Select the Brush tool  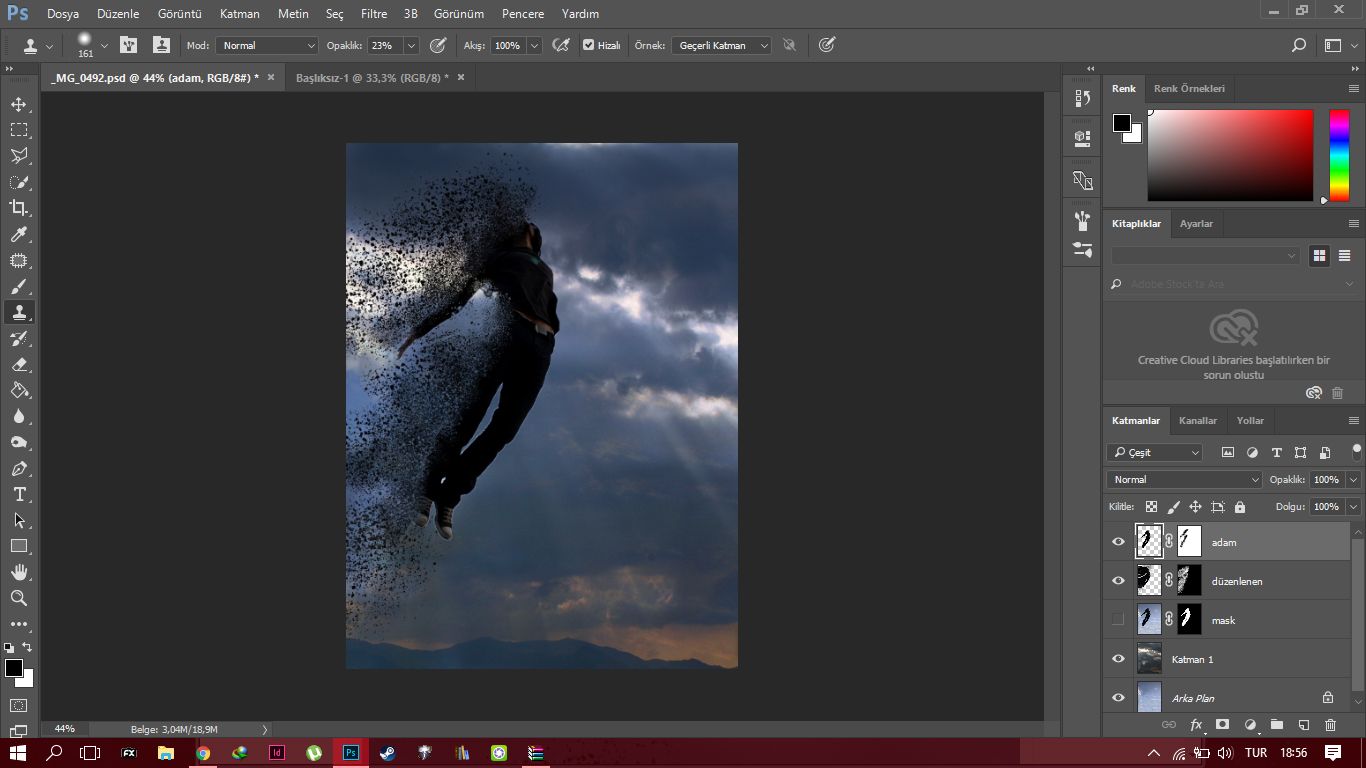tap(19, 286)
